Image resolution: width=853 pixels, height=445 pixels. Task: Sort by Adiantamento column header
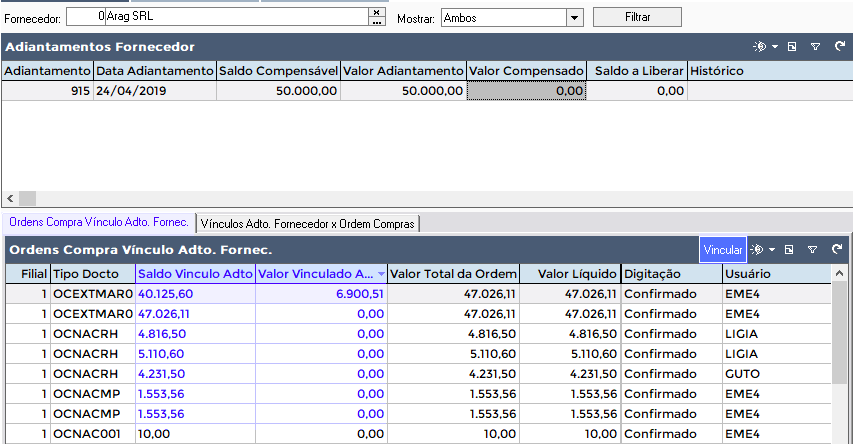coord(47,71)
